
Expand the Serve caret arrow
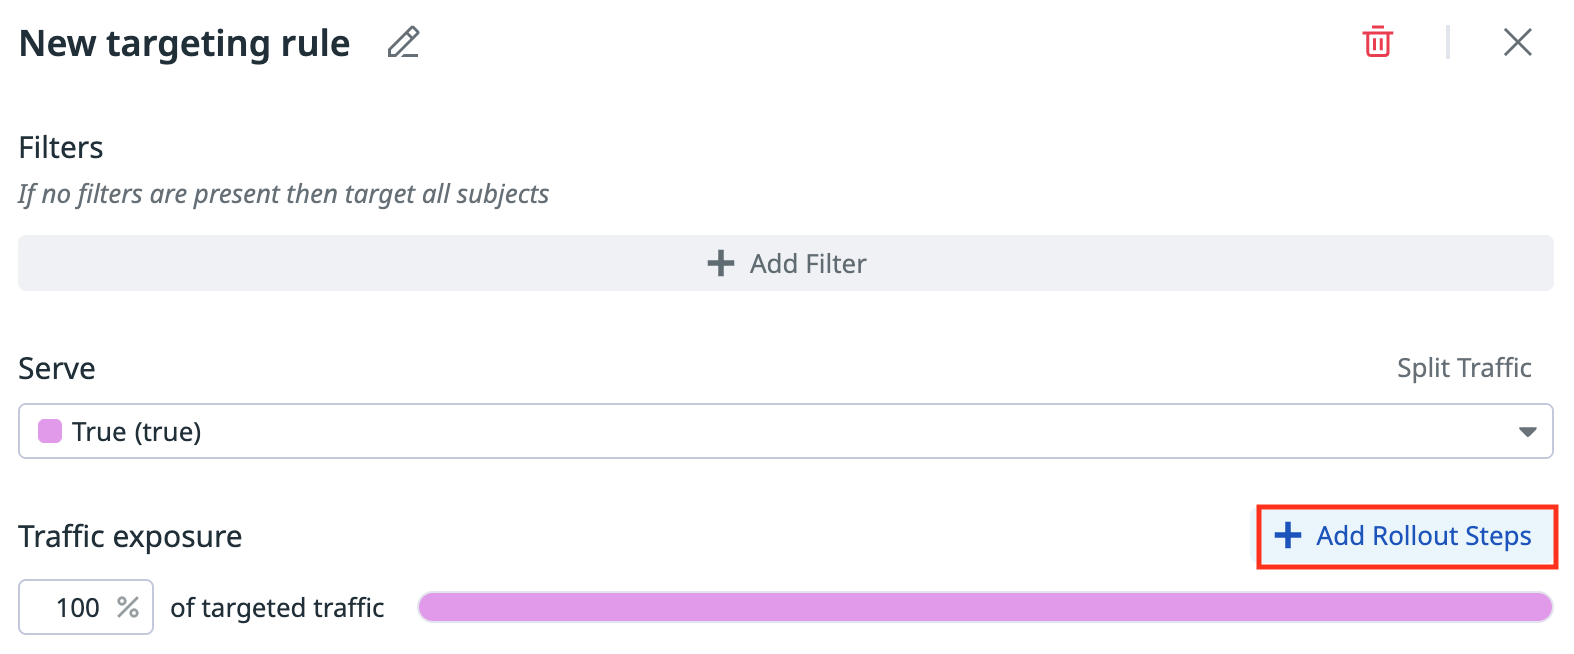point(1526,432)
